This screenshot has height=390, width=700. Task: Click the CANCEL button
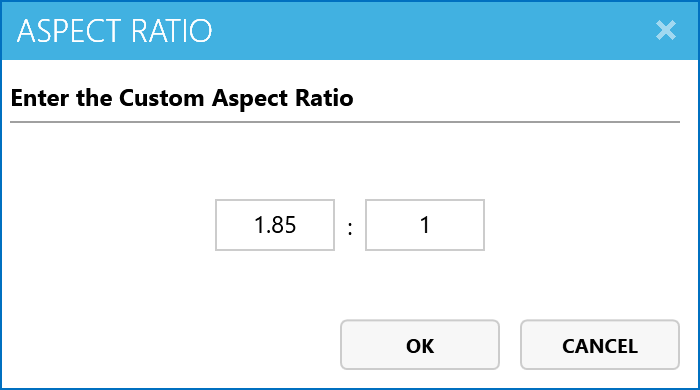click(x=600, y=344)
